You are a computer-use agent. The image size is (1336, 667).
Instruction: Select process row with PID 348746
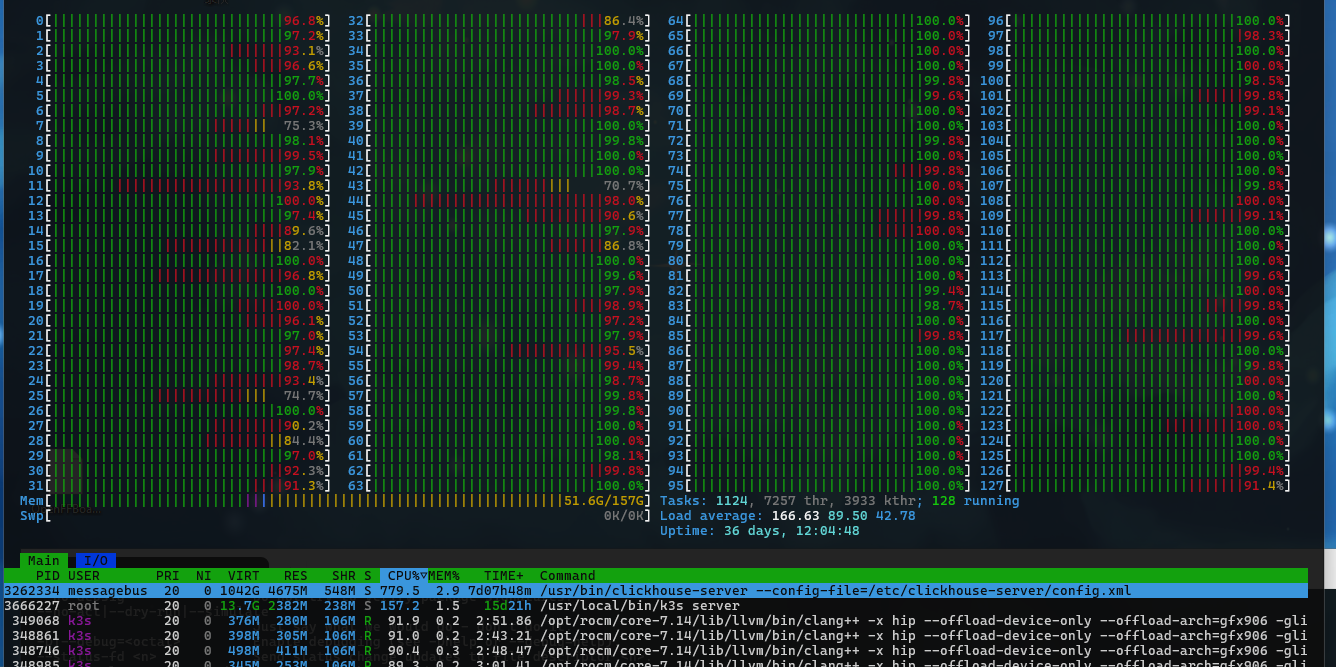tap(654, 651)
